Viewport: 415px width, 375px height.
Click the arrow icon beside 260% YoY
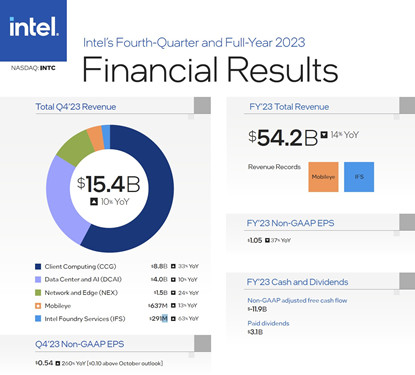point(58,363)
